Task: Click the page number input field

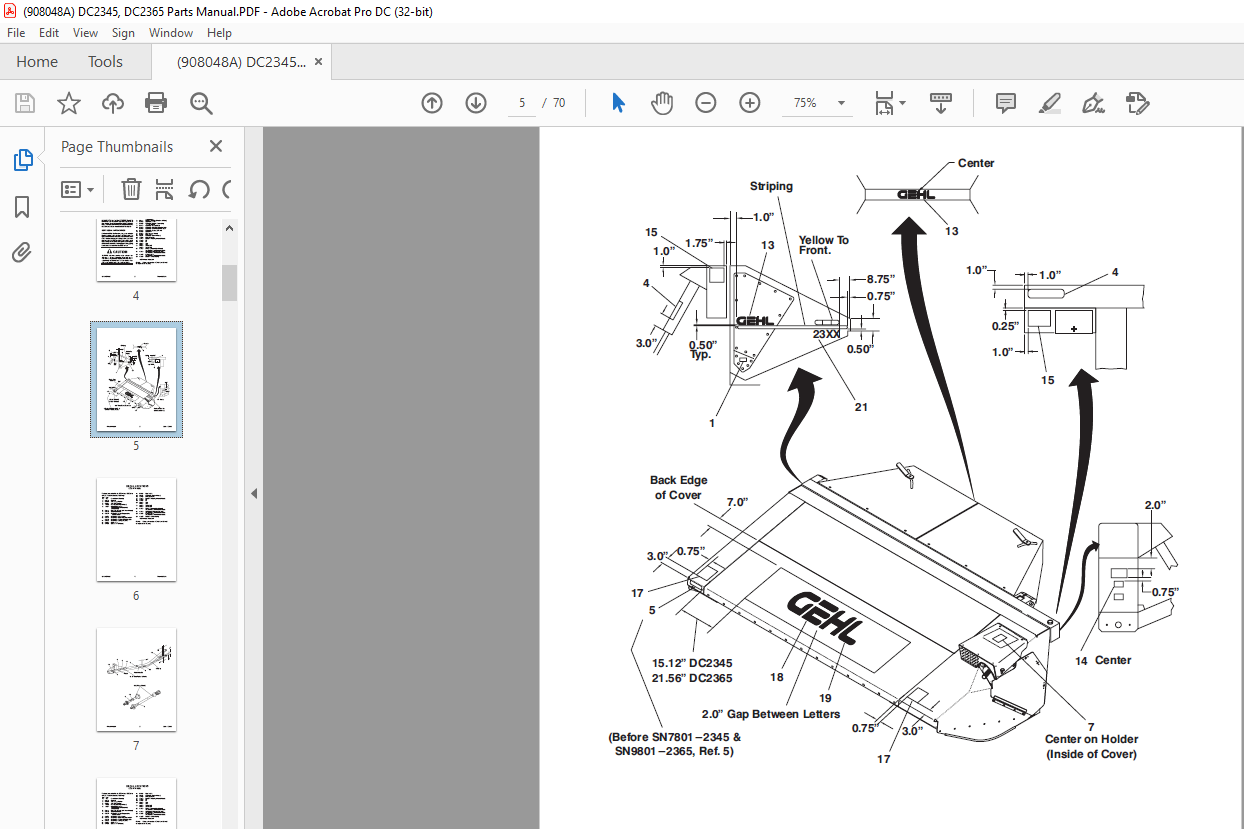Action: (521, 103)
